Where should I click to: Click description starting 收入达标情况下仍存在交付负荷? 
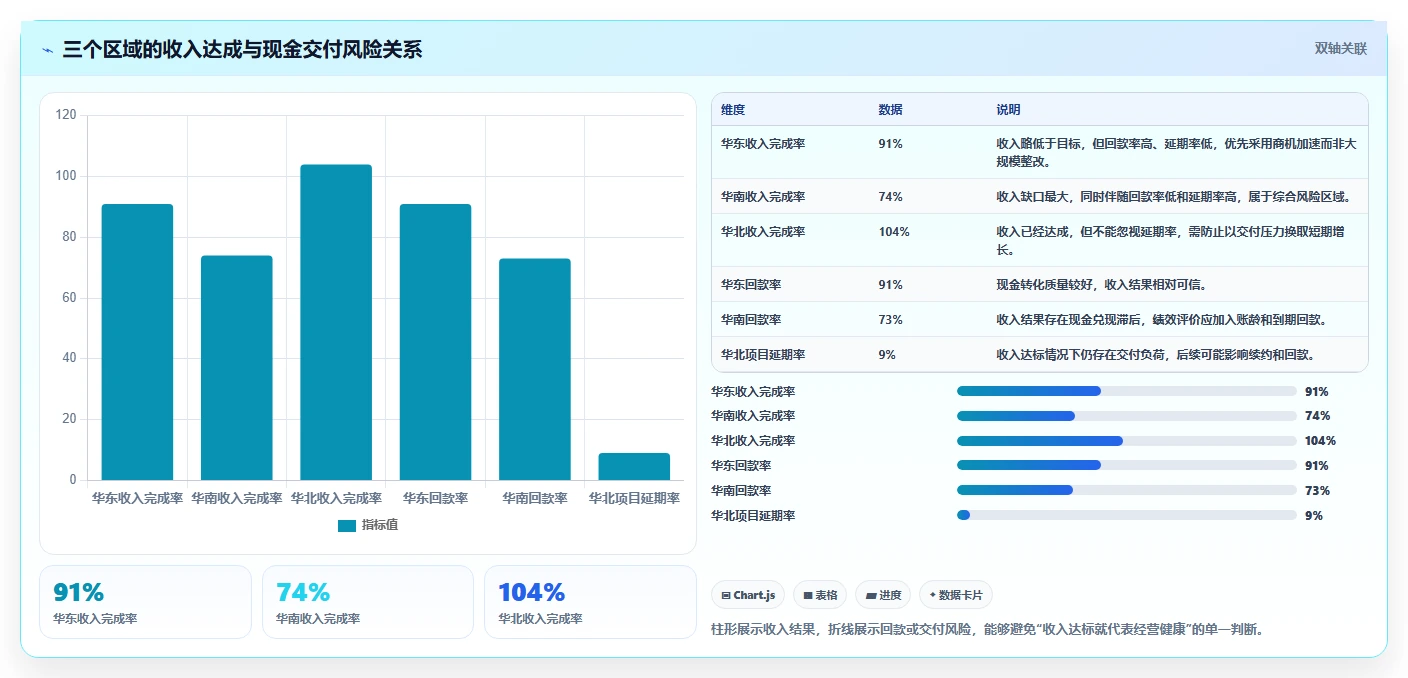(x=1156, y=355)
